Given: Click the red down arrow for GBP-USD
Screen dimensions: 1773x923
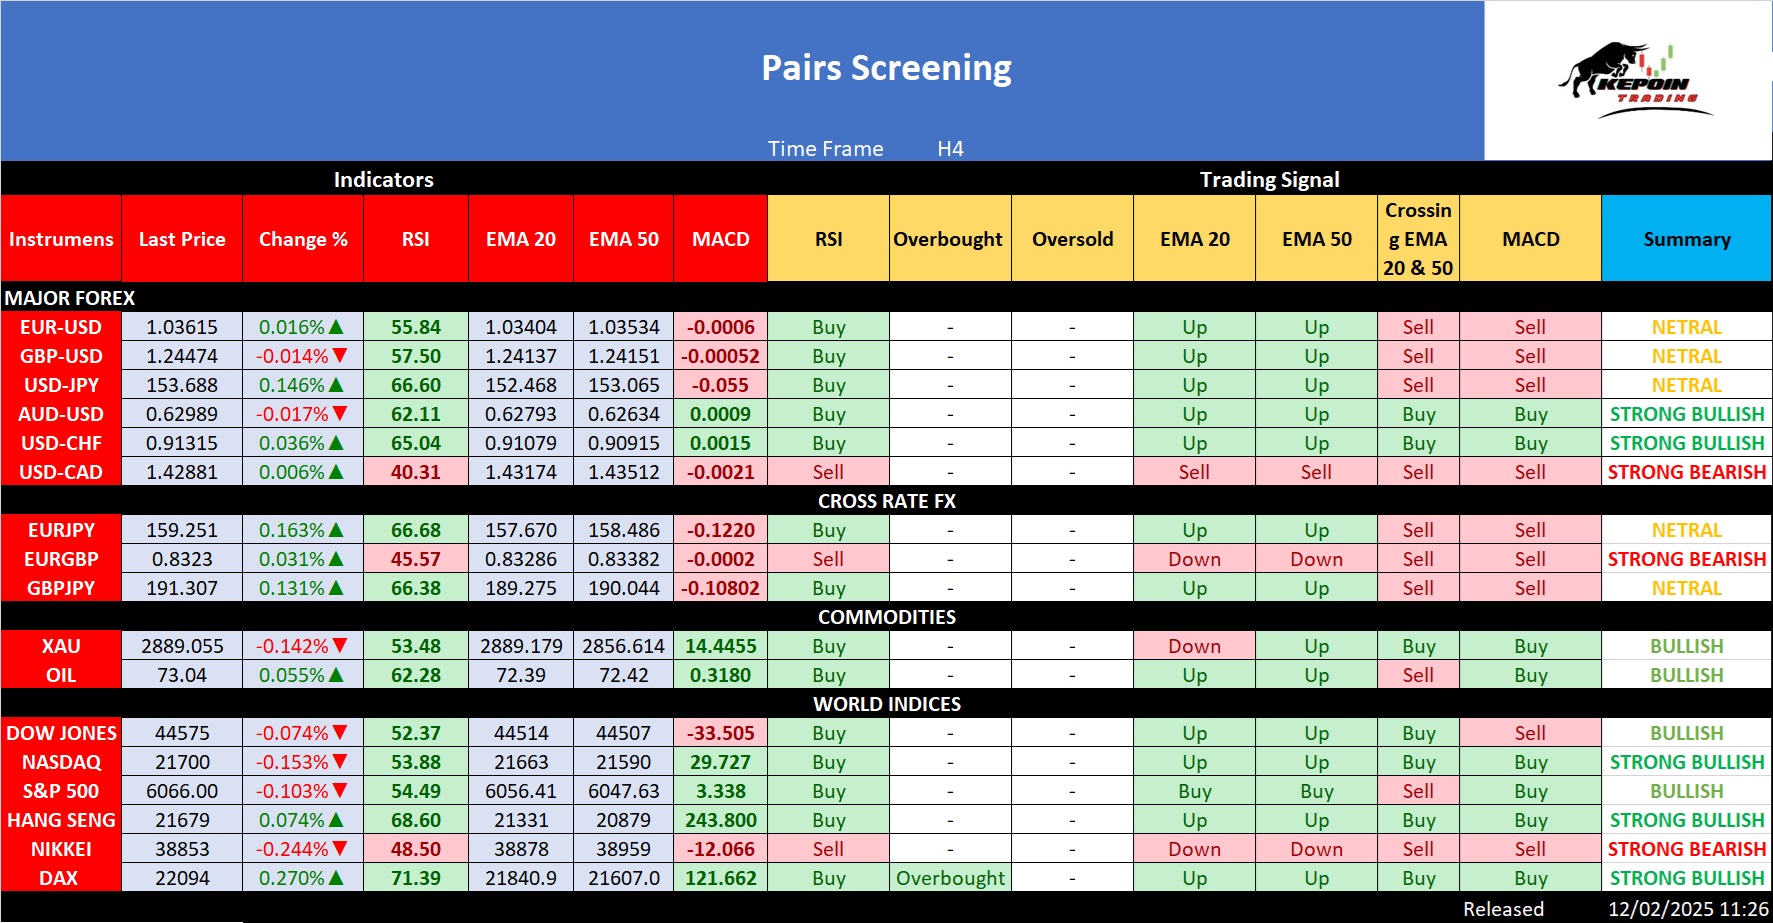Looking at the screenshot, I should click(x=340, y=356).
